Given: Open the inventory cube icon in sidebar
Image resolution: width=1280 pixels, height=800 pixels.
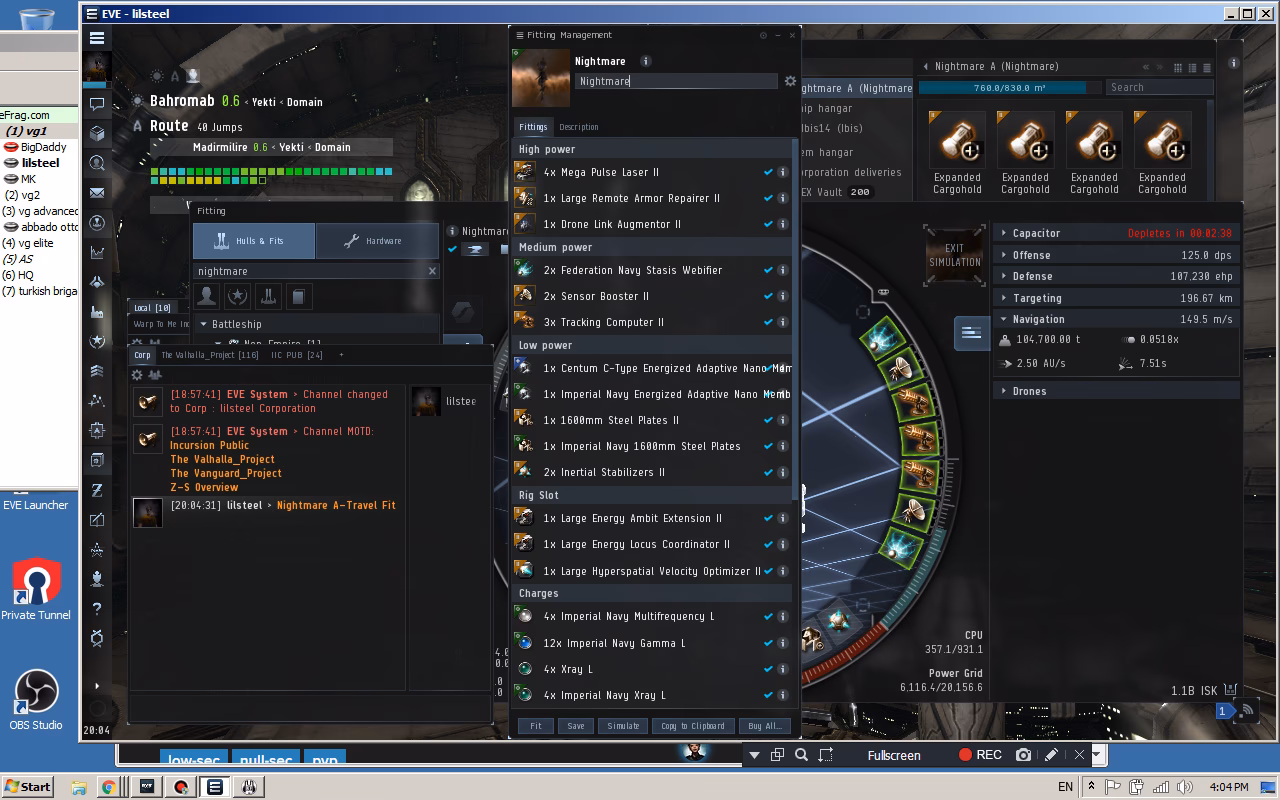Looking at the screenshot, I should coord(96,130).
